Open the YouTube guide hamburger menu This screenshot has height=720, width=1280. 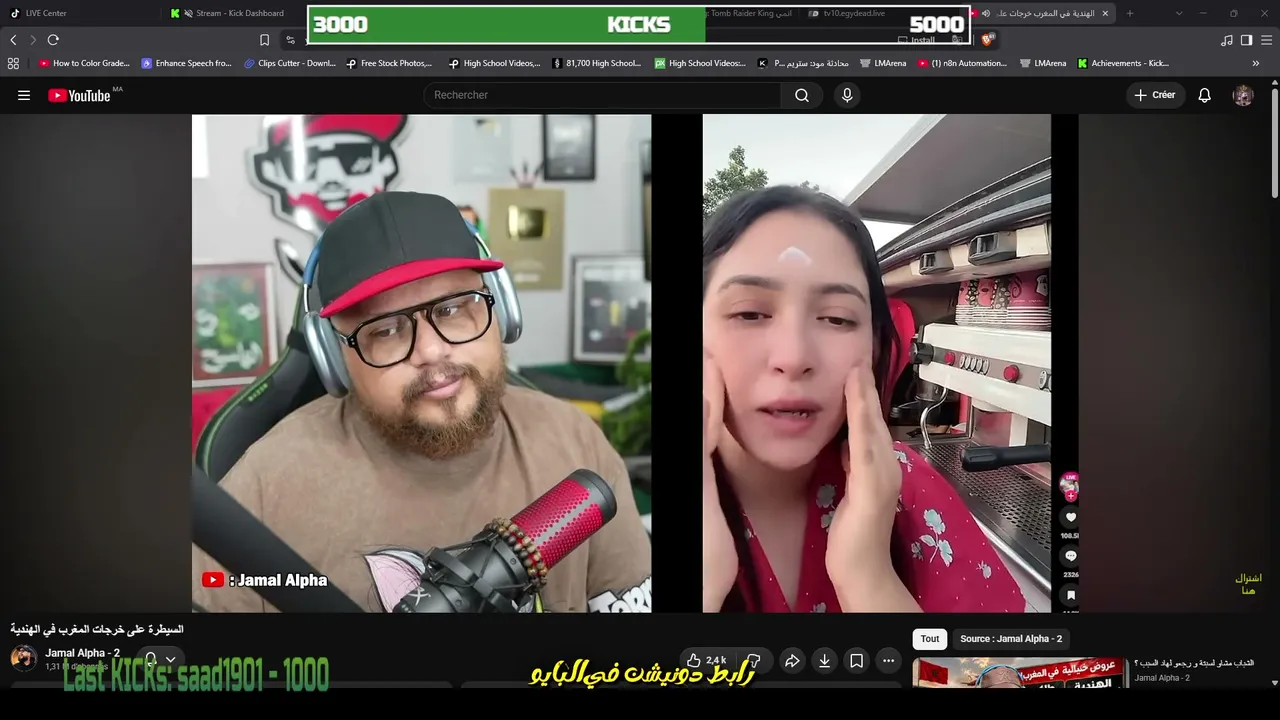(x=24, y=95)
